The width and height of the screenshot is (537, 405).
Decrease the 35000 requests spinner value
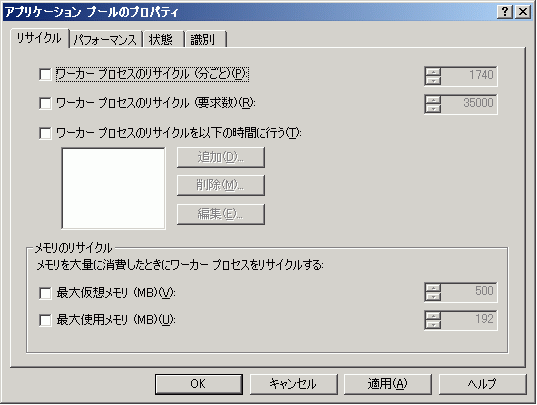pyautogui.click(x=434, y=109)
